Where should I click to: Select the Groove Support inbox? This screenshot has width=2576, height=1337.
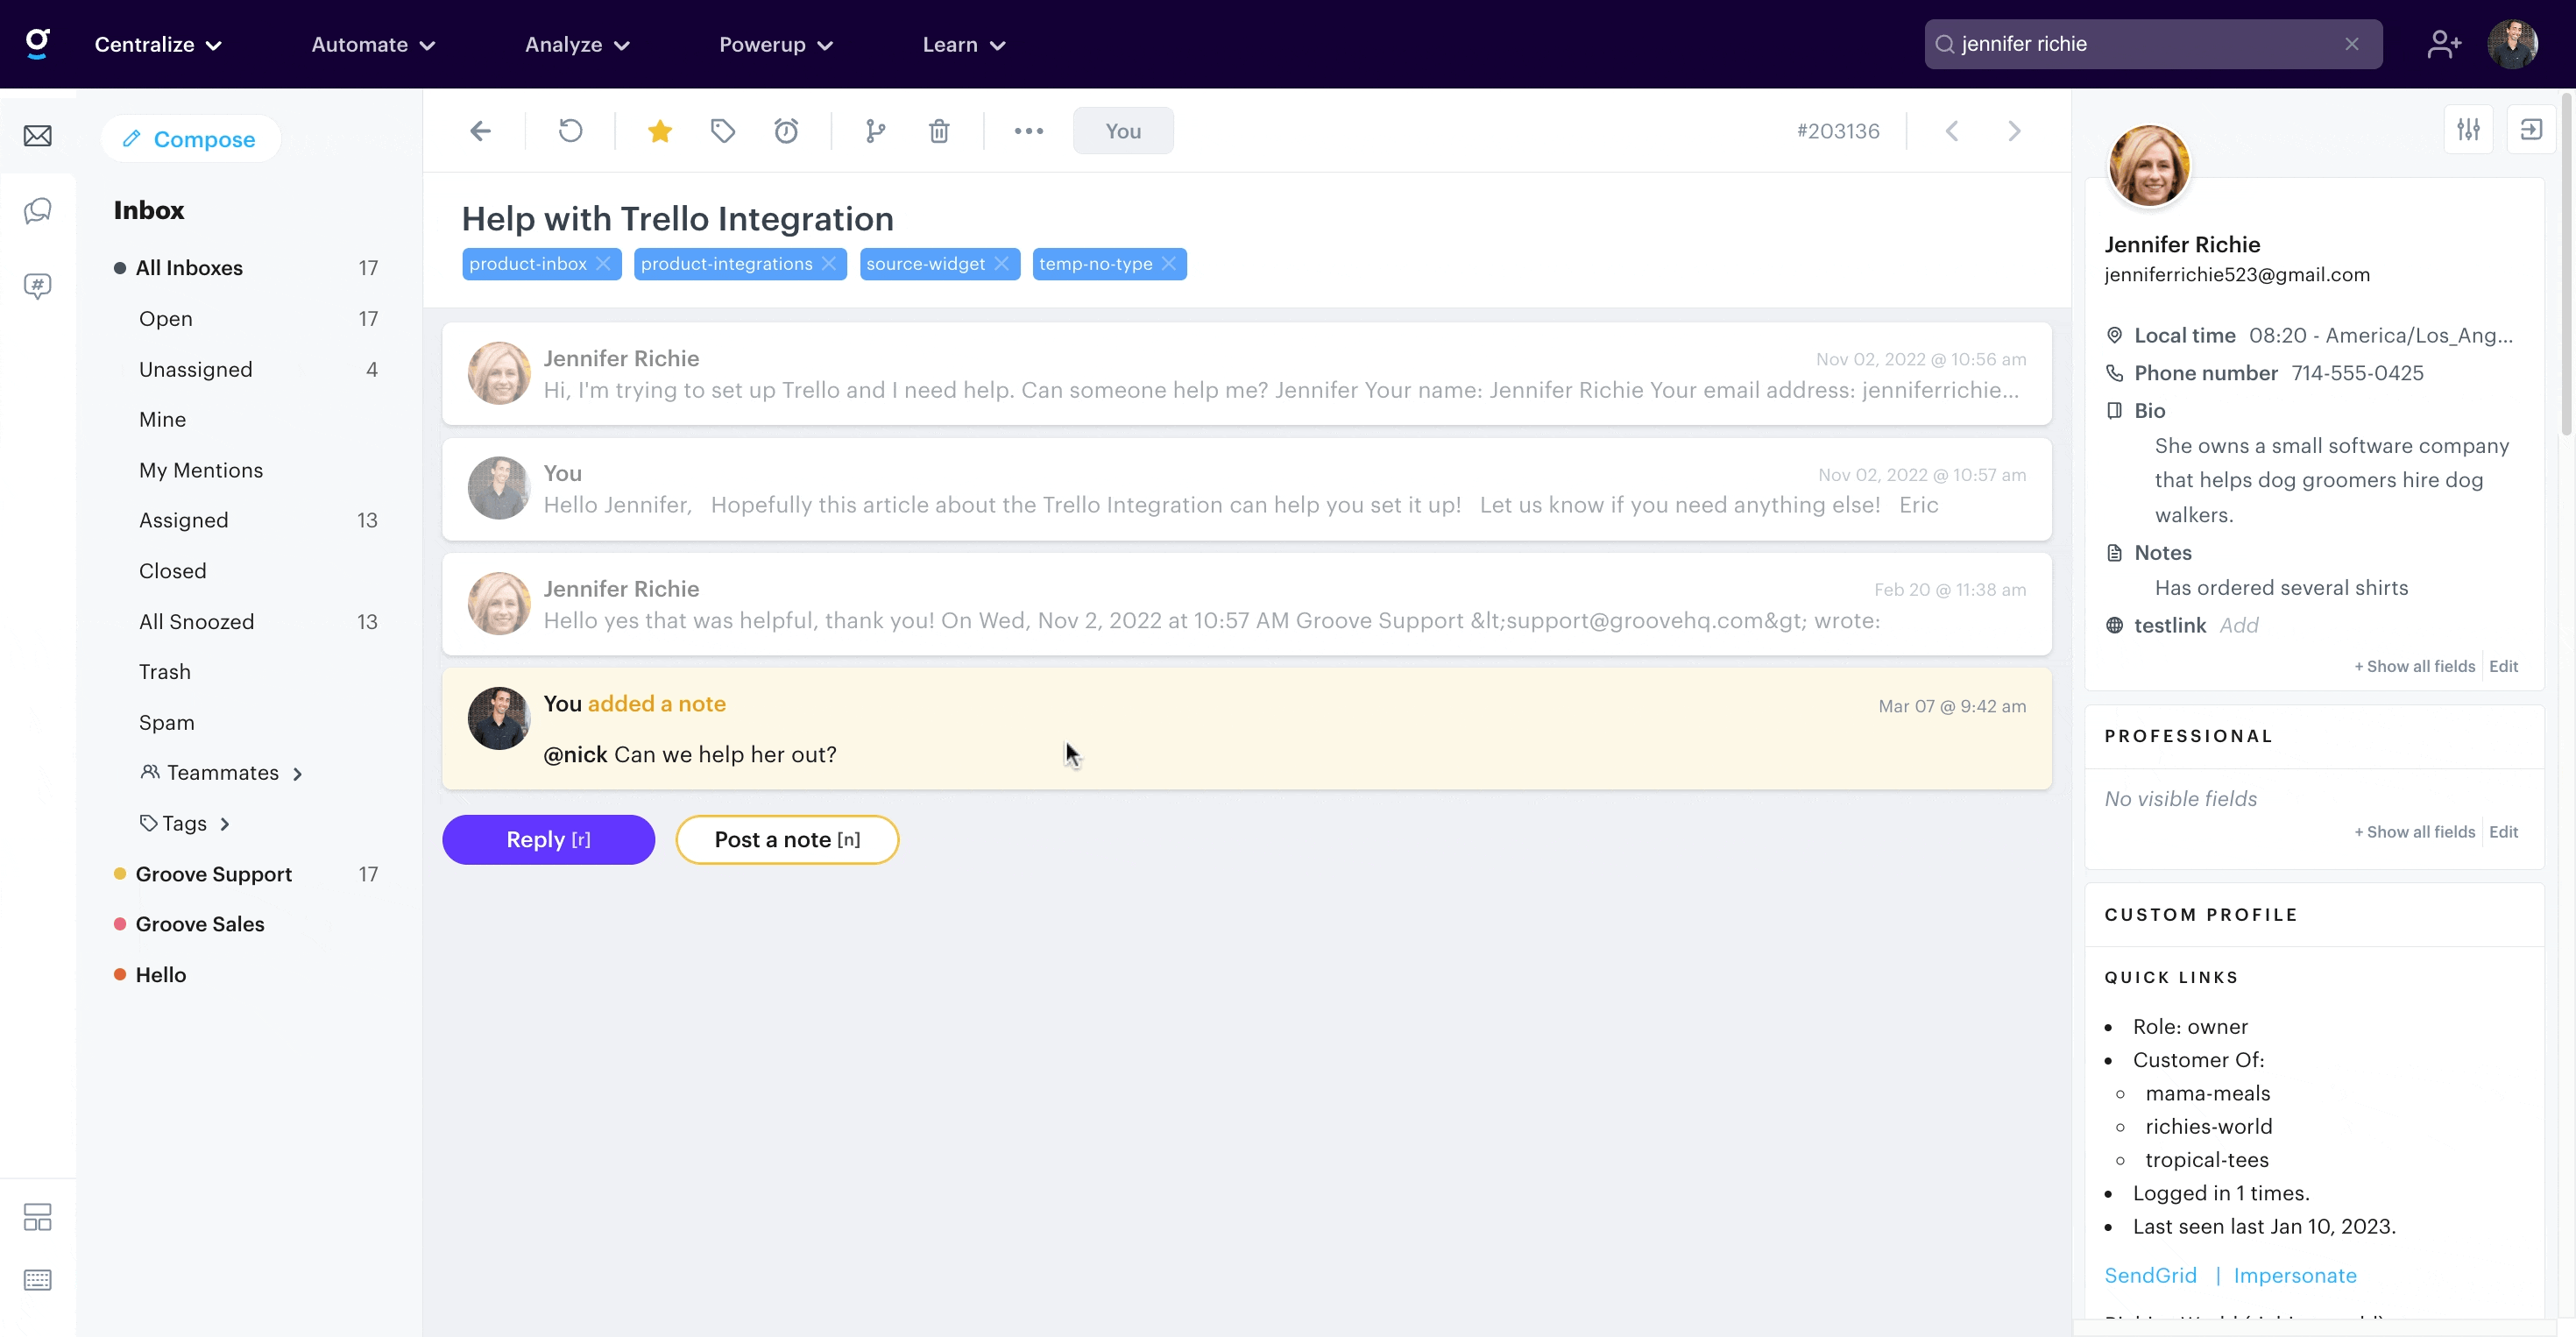[213, 874]
